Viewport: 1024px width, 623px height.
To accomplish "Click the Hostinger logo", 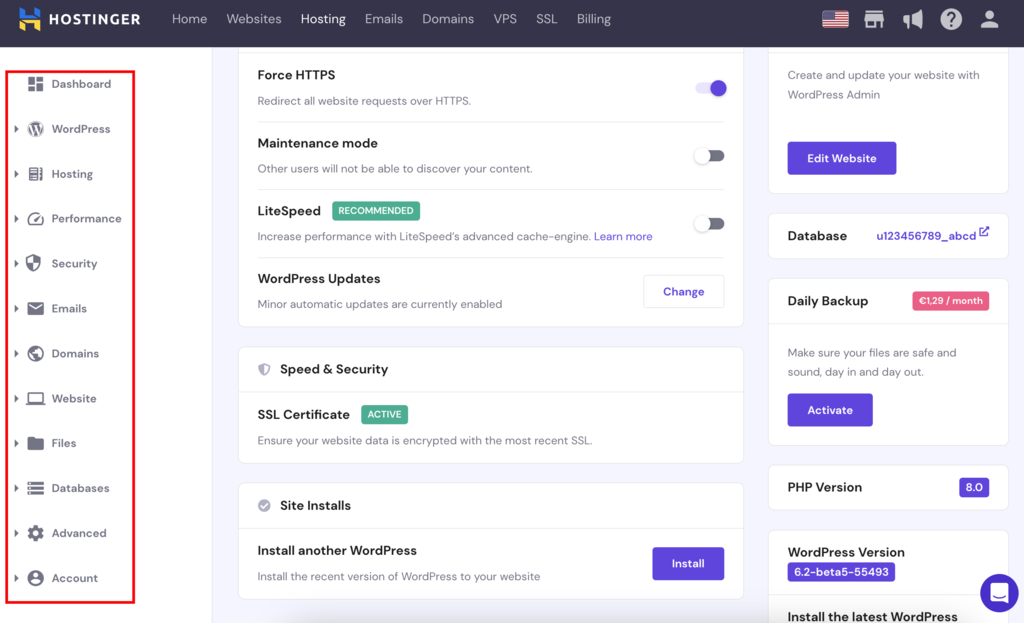I will coord(80,19).
